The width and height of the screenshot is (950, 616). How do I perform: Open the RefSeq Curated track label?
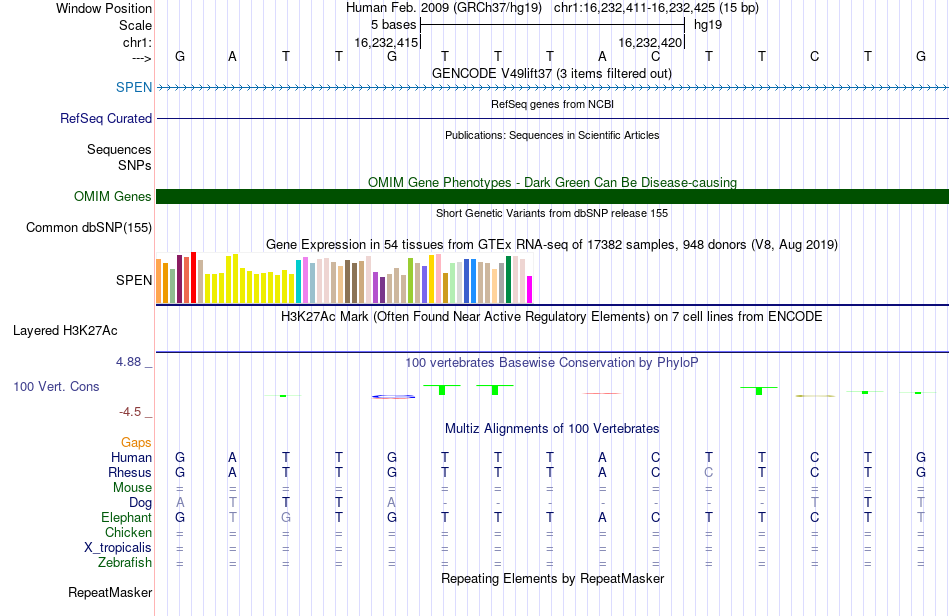105,118
